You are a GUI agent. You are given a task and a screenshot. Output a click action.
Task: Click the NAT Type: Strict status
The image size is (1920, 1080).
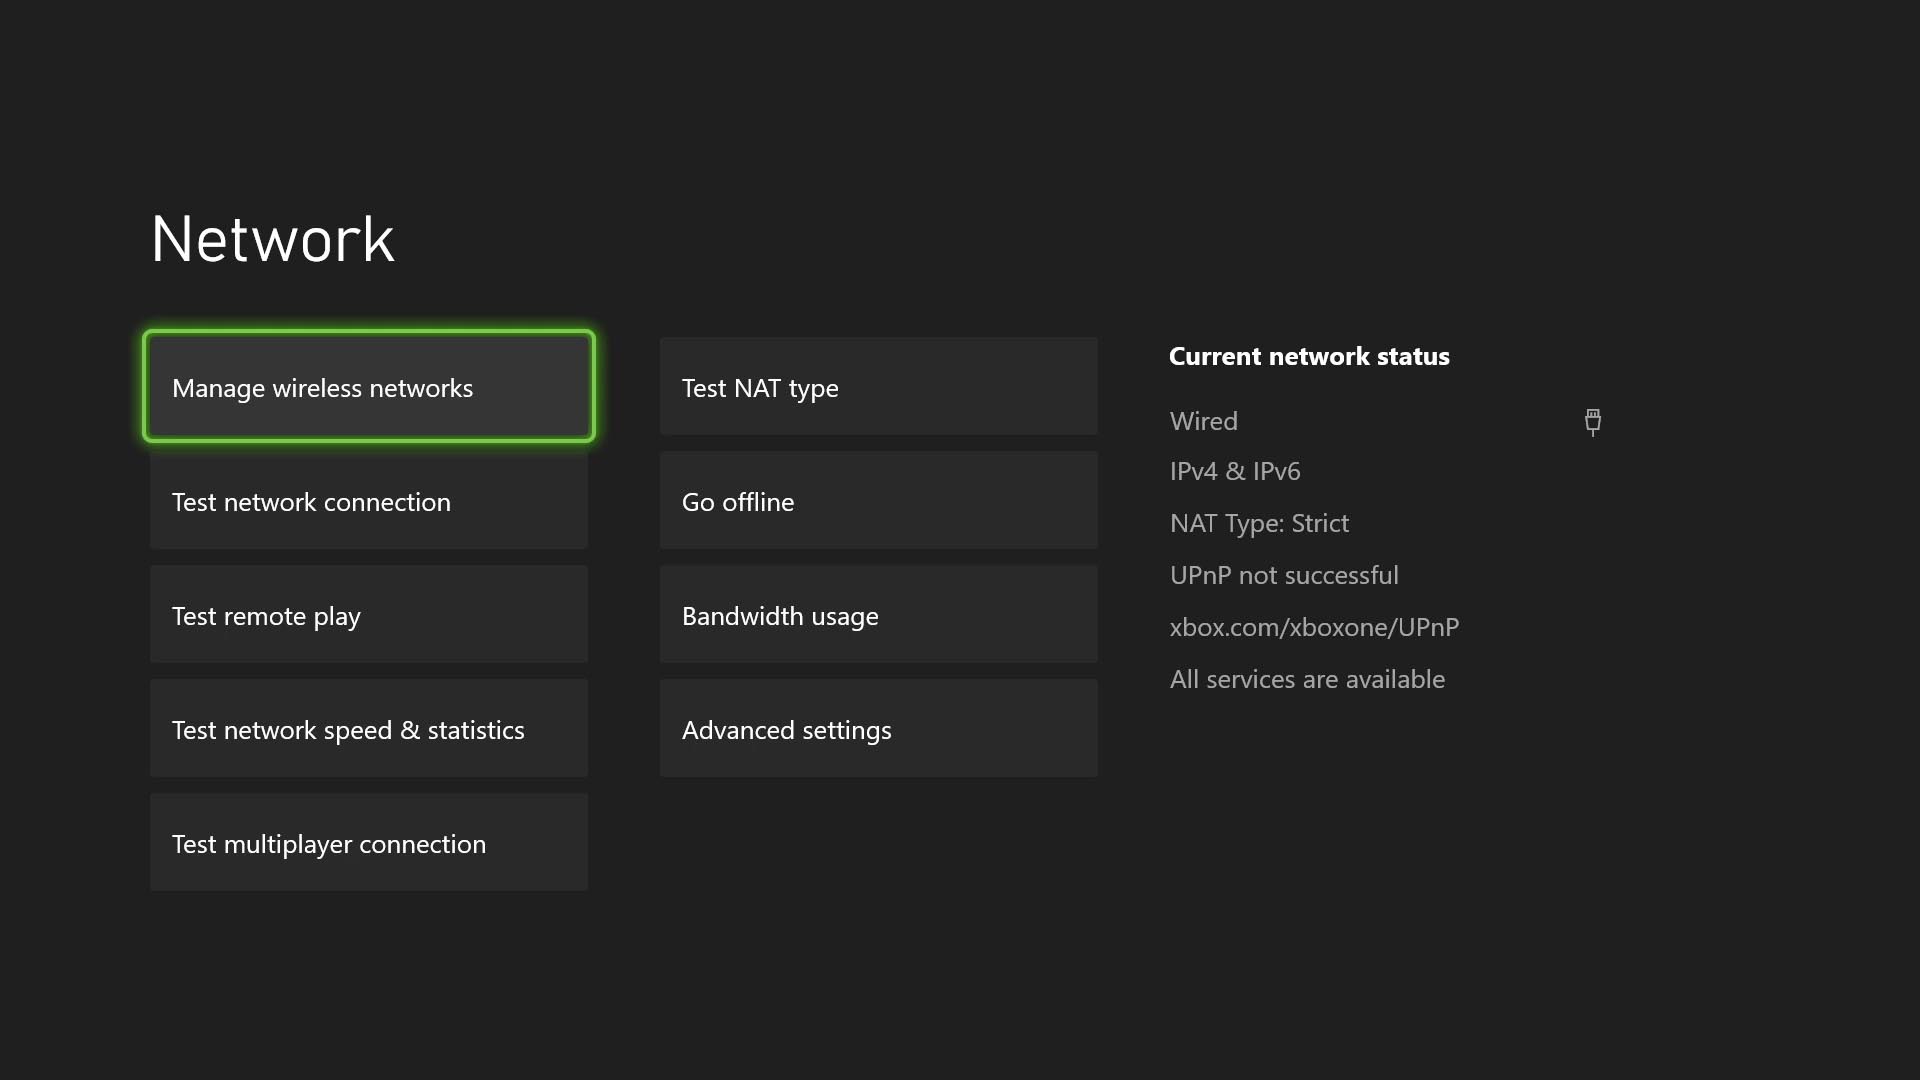tap(1259, 523)
